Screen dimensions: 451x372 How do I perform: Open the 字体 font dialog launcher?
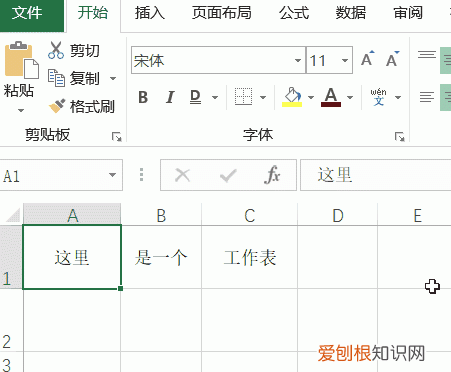pyautogui.click(x=399, y=136)
